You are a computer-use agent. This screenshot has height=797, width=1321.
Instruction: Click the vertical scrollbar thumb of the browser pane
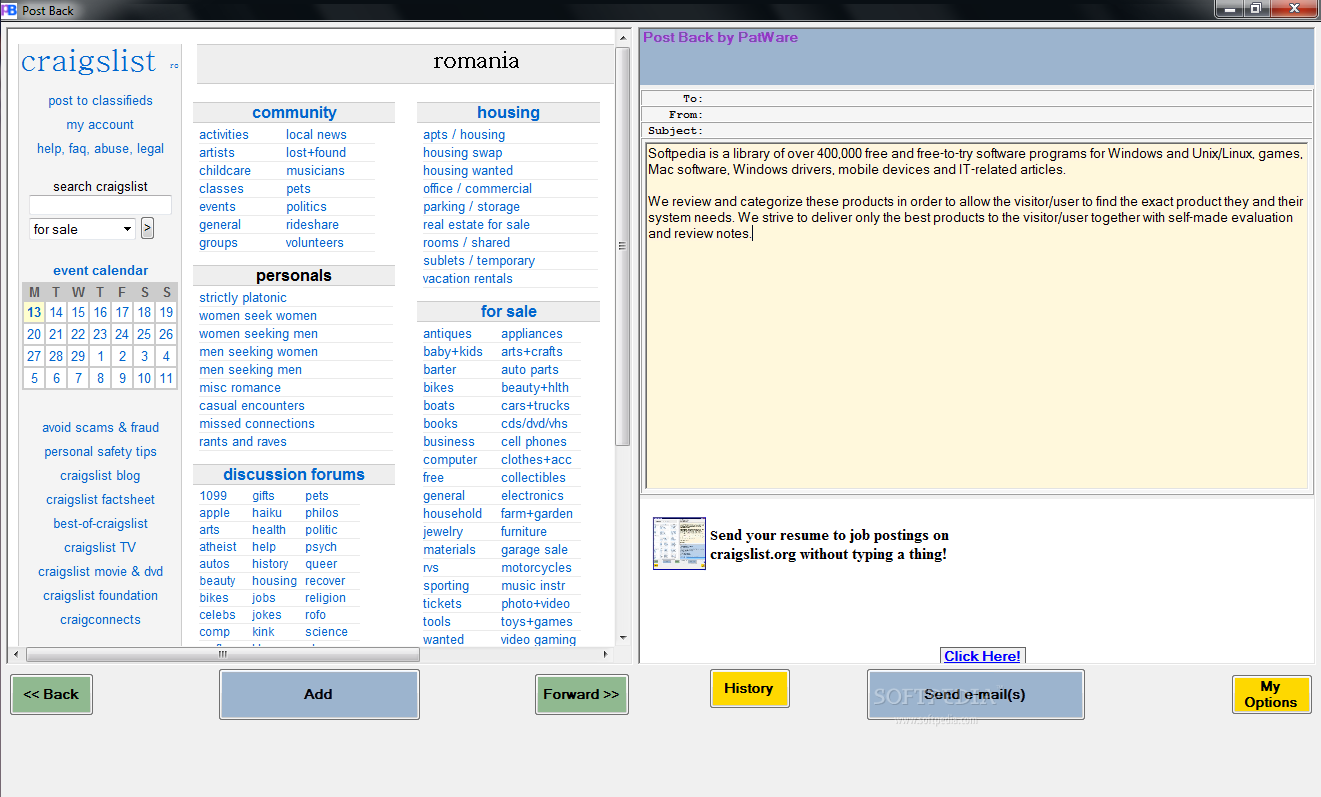click(x=623, y=245)
